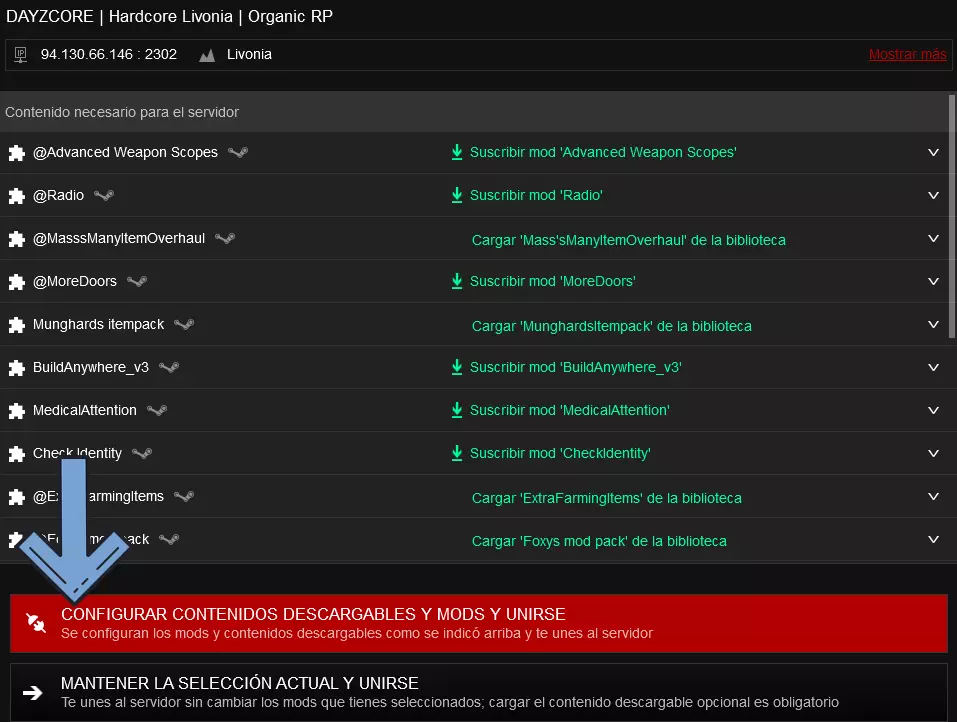The image size is (957, 722).
Task: Click download arrow icon for MedicalAttention
Action: point(457,410)
